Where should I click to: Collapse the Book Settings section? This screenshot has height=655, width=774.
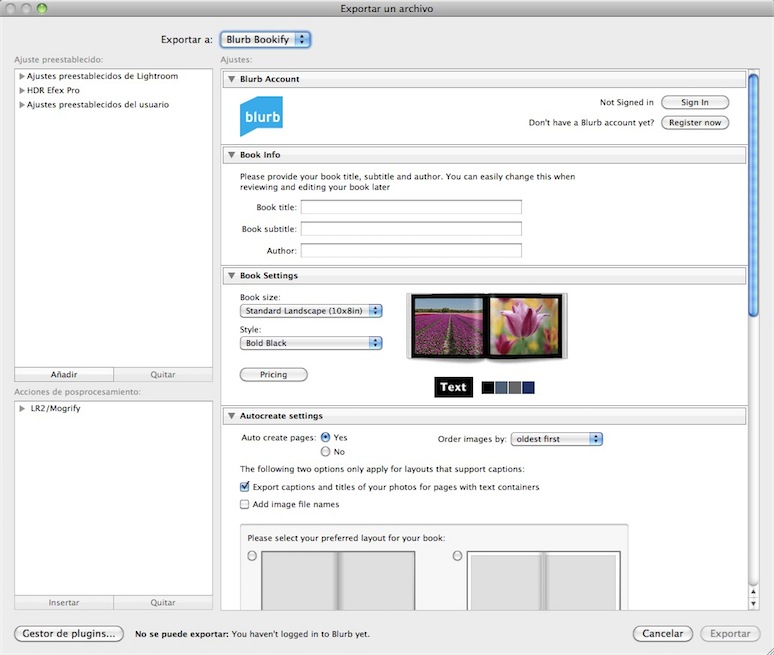[231, 275]
